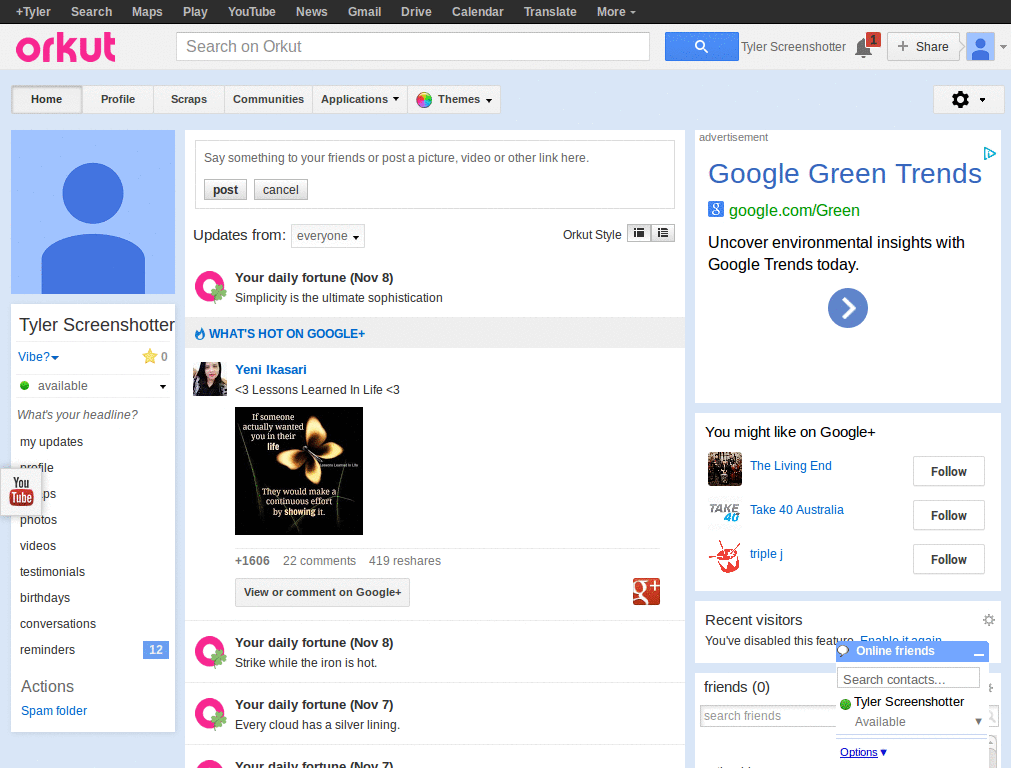Viewport: 1024px width, 768px height.
Task: Click the fortune icon next to 'Strike while the iron is hot'
Action: click(210, 652)
